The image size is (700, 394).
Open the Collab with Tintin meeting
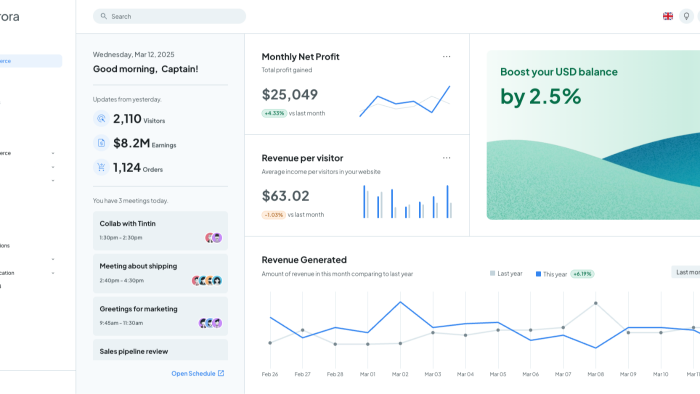[160, 231]
